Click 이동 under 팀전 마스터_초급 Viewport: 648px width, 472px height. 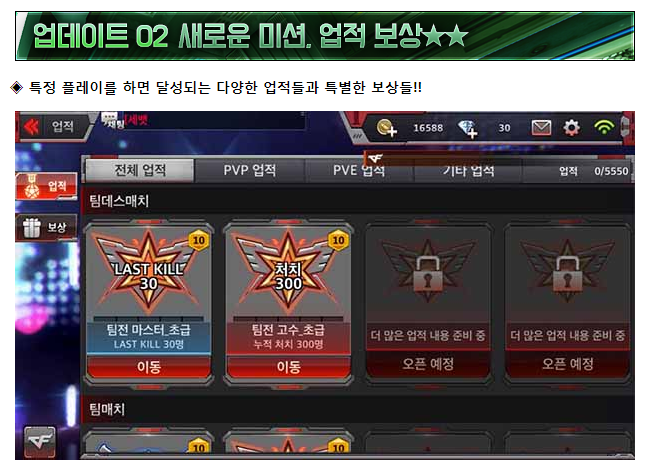(149, 367)
